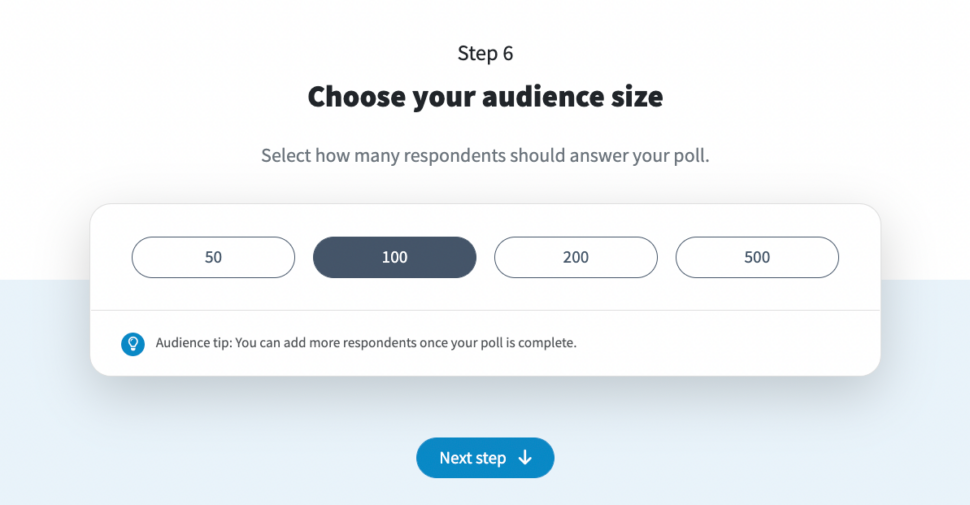This screenshot has width=970, height=505.
Task: Choose the 100 respondents audience size
Action: pyautogui.click(x=394, y=257)
